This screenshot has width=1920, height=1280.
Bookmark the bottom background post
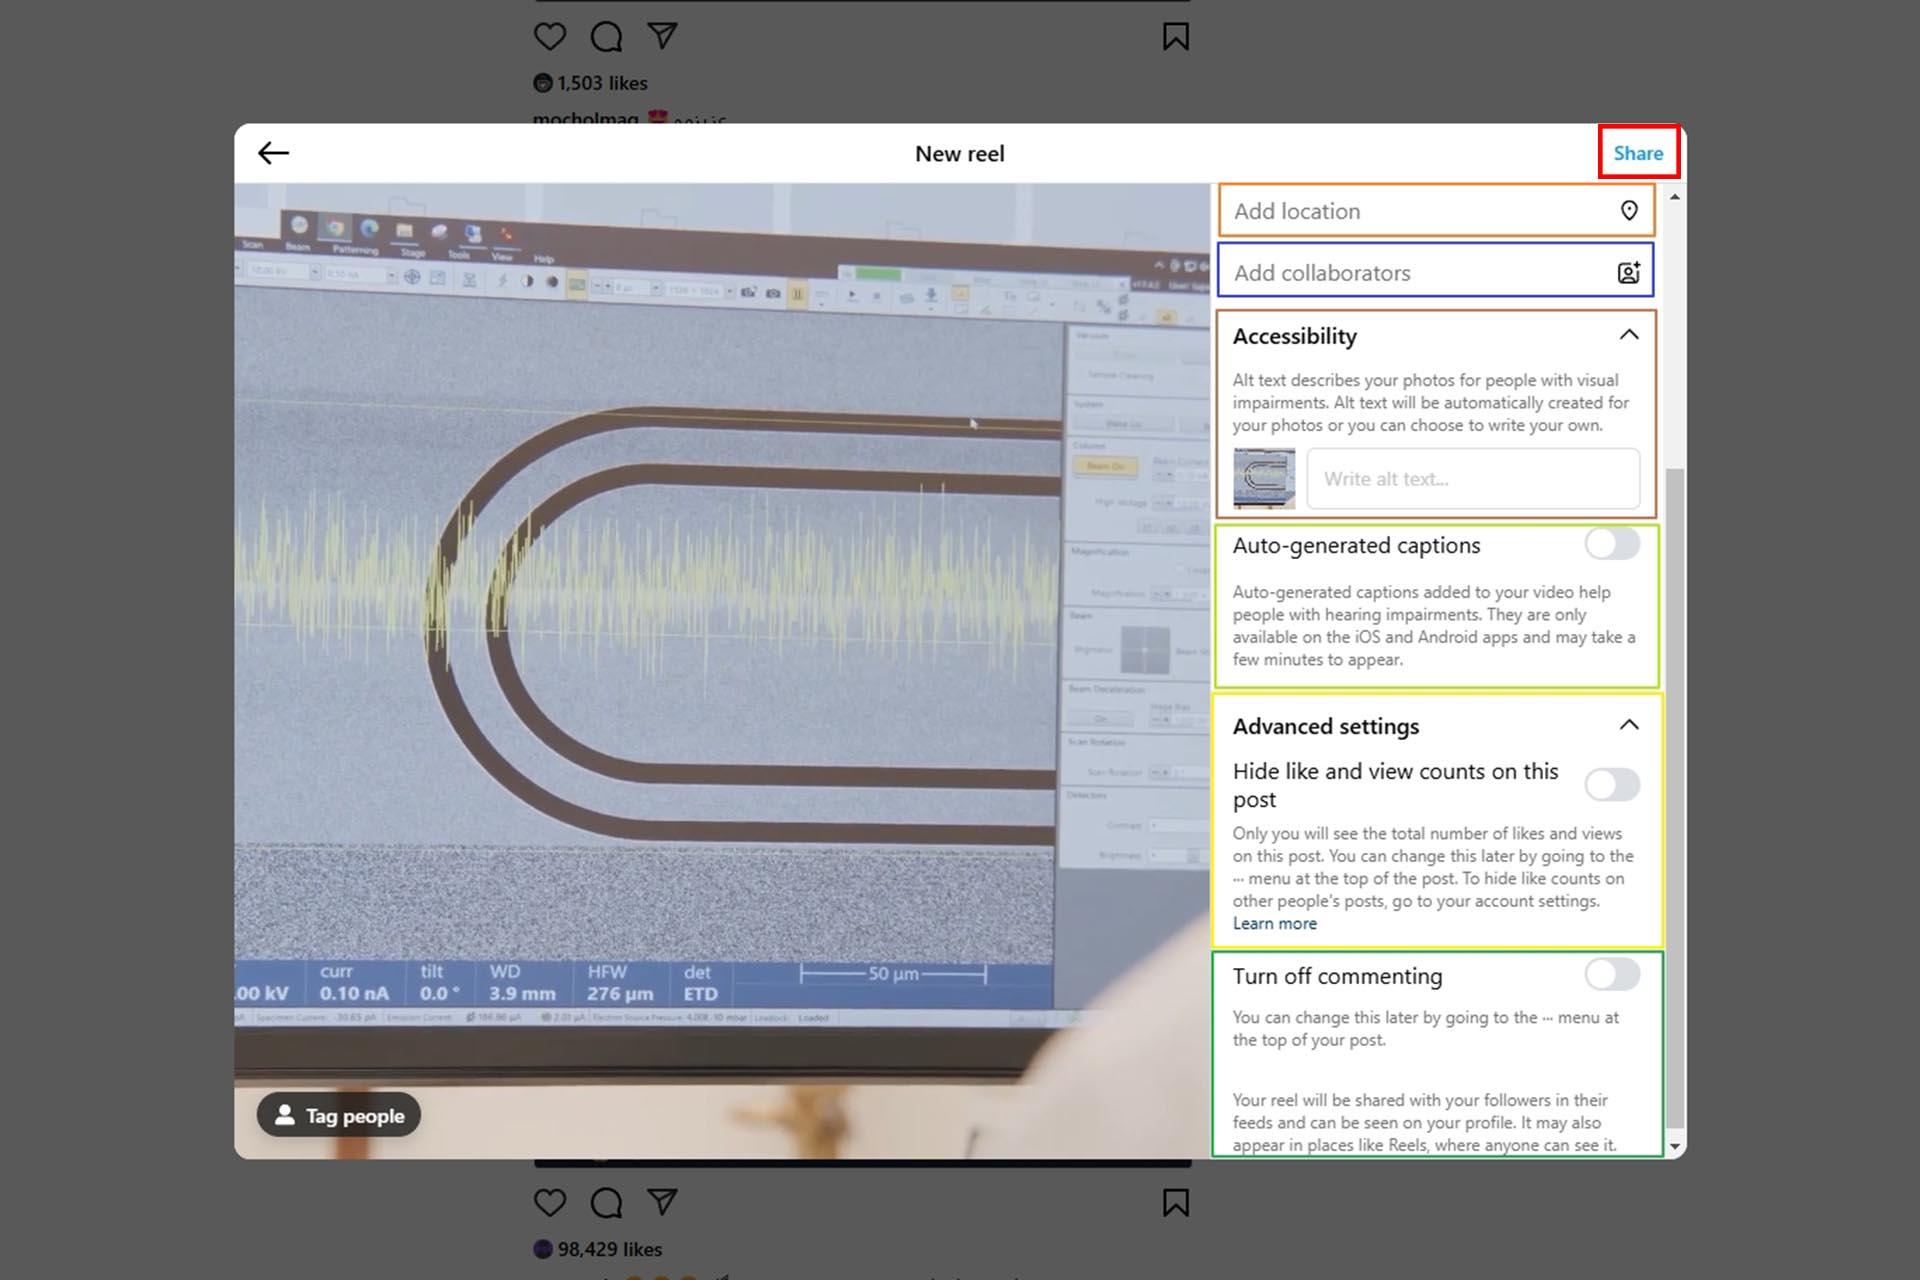(x=1176, y=1203)
